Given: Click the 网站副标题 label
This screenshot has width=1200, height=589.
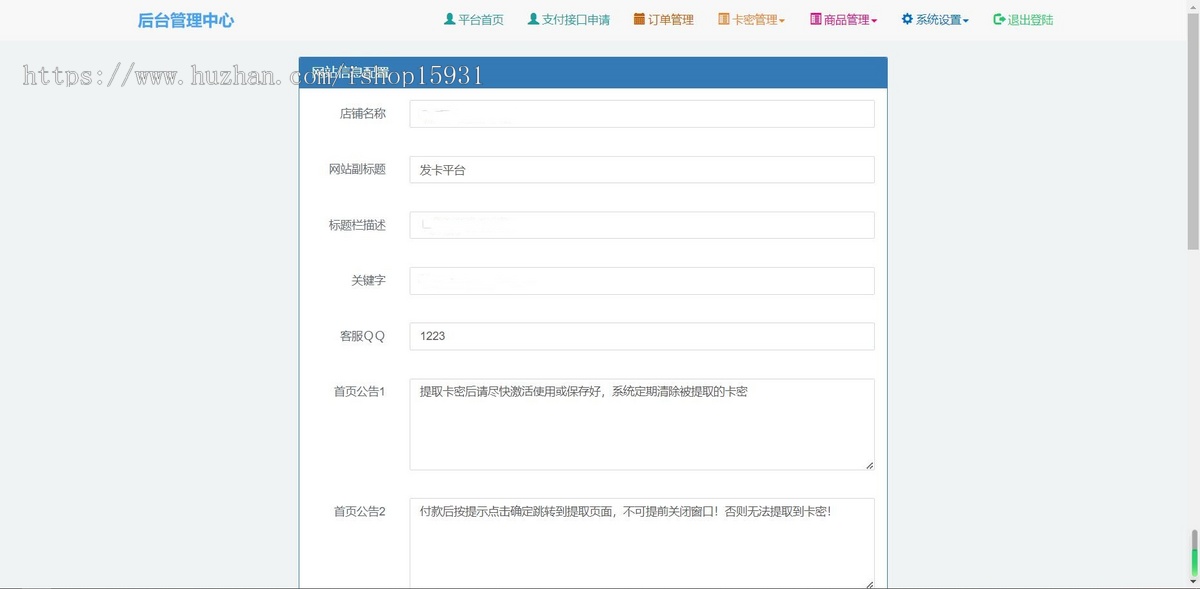Looking at the screenshot, I should click(357, 170).
